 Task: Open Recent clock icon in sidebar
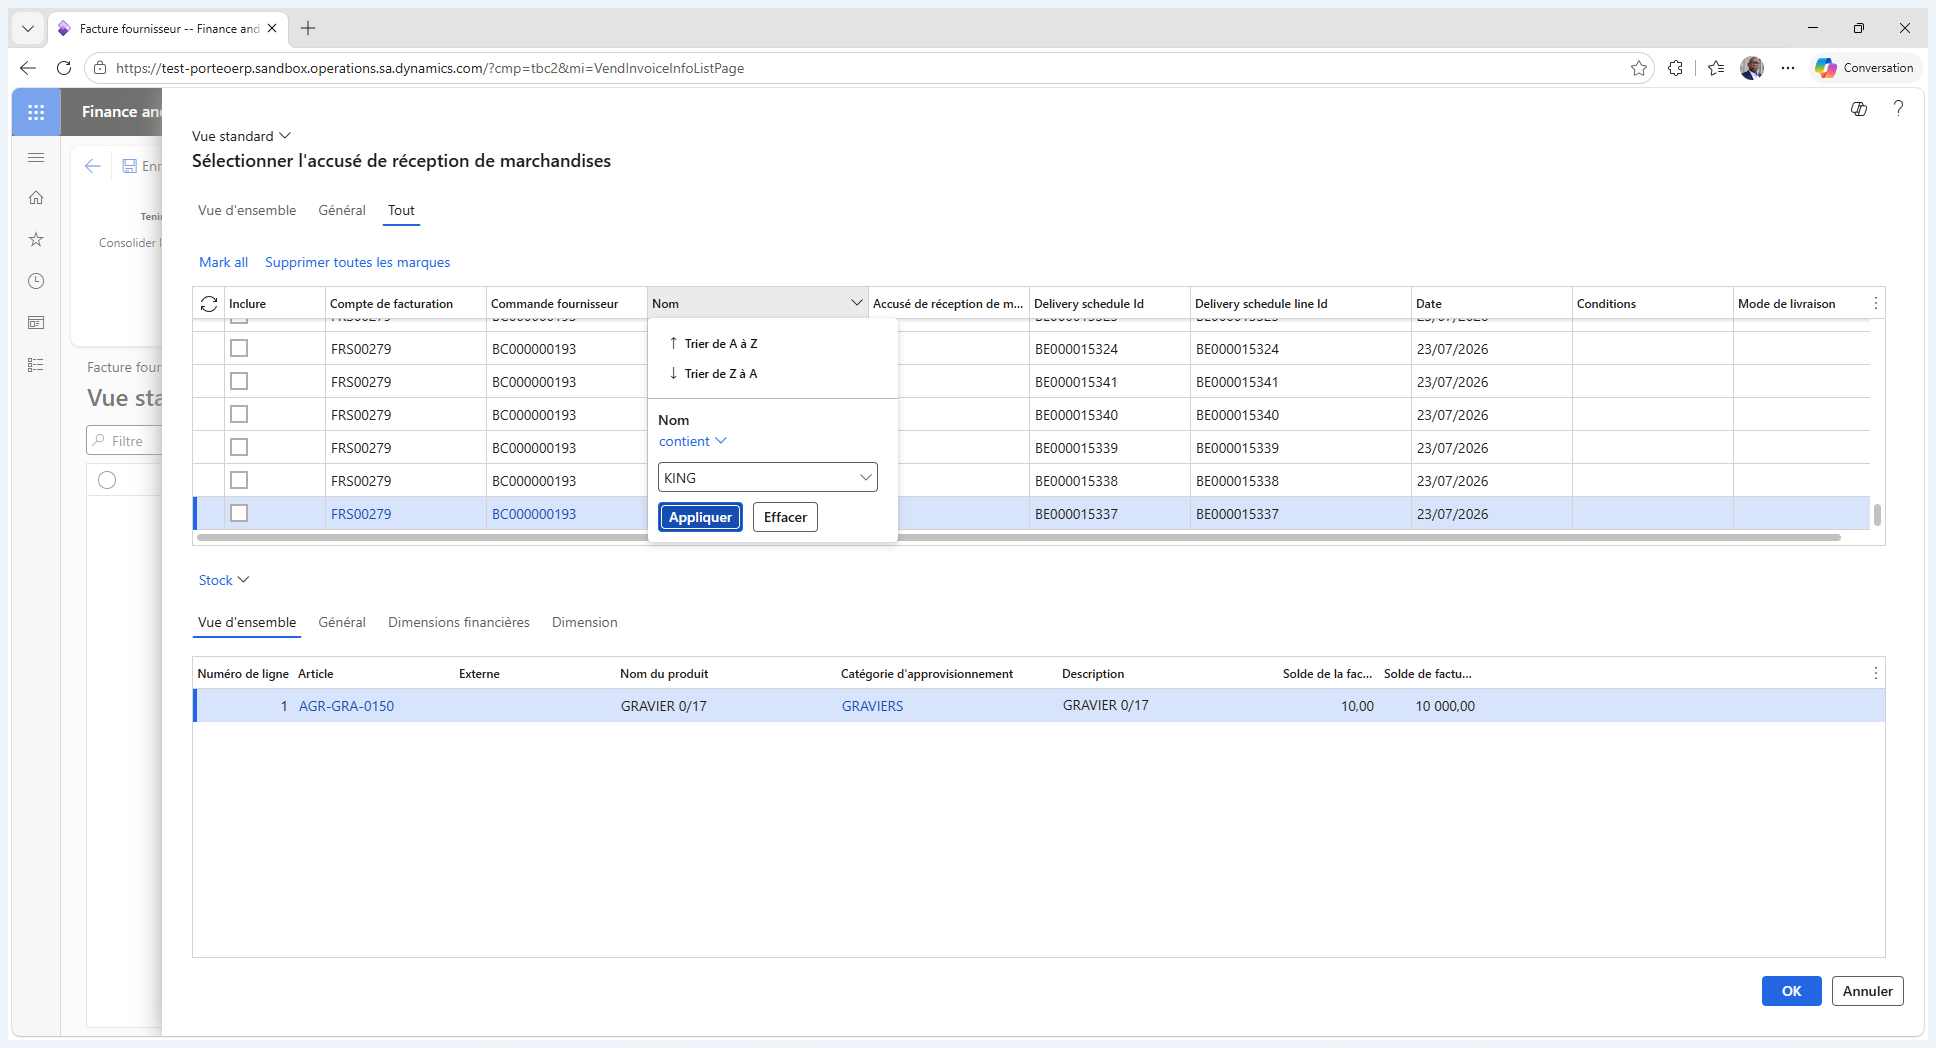[36, 281]
